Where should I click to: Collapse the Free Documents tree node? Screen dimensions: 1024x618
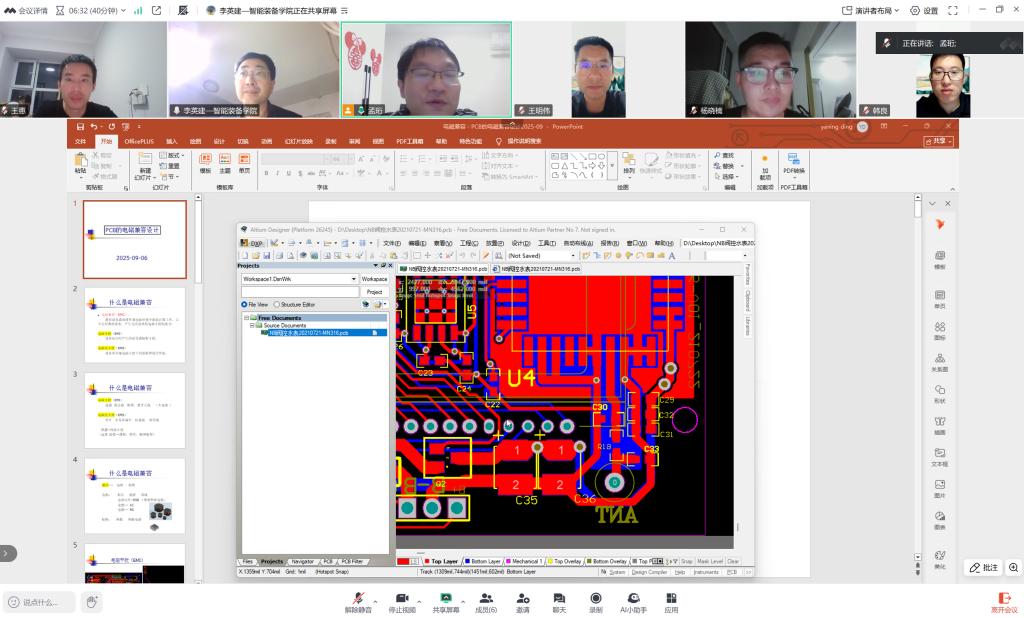click(246, 318)
